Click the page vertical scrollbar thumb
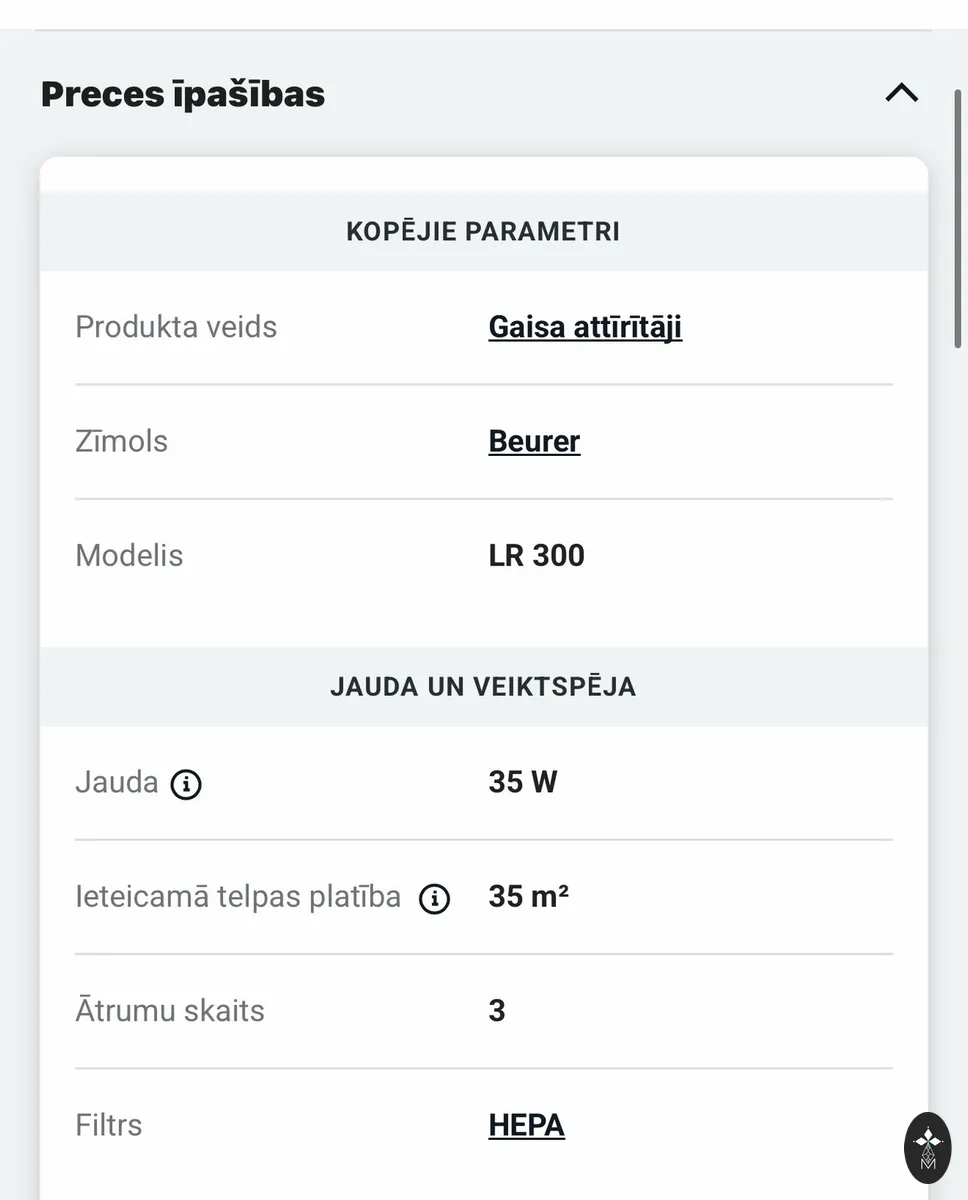Screen dimensions: 968x1200 click(958, 218)
